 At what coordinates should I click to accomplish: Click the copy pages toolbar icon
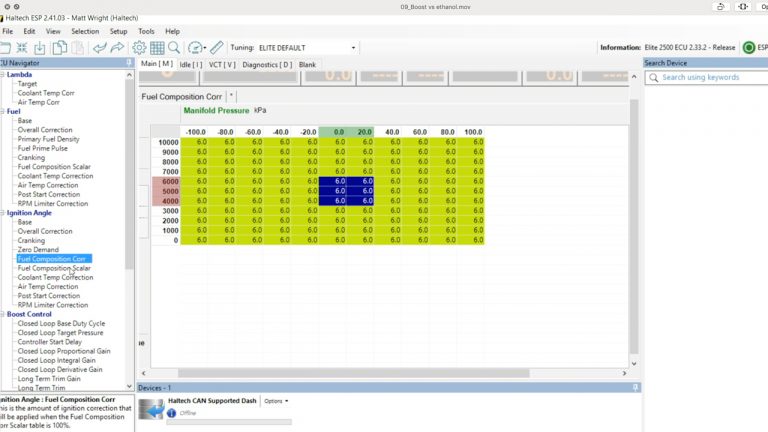click(x=60, y=47)
